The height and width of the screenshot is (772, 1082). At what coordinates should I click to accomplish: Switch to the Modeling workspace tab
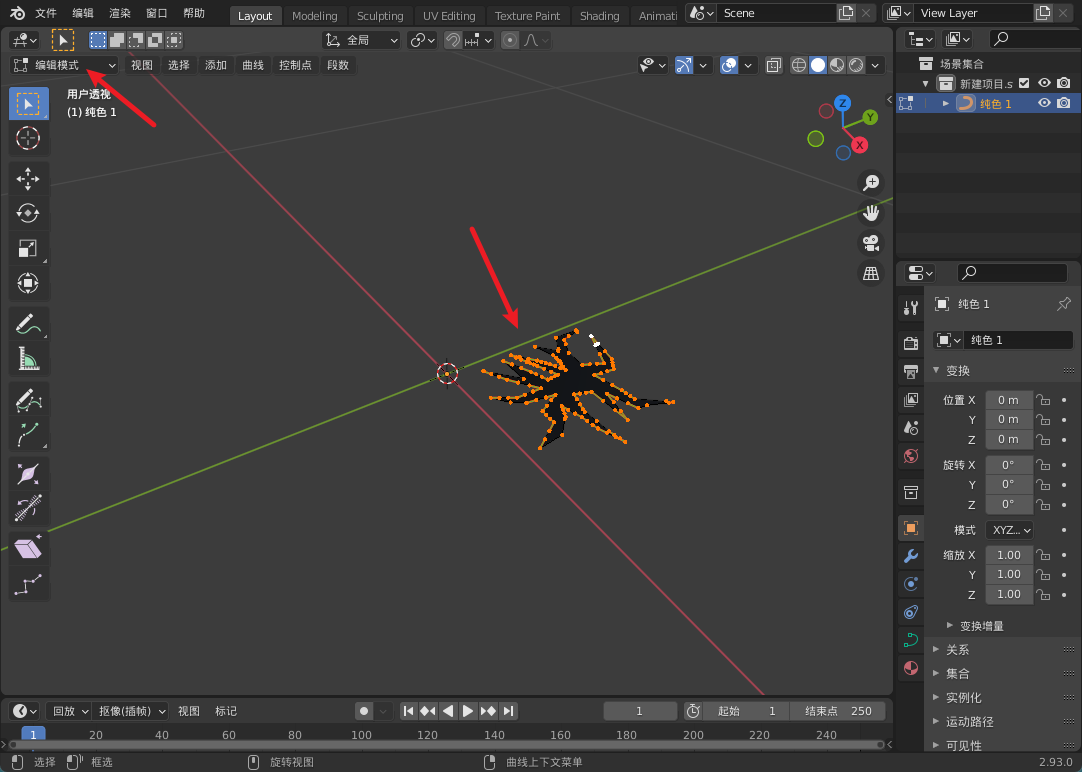(315, 16)
